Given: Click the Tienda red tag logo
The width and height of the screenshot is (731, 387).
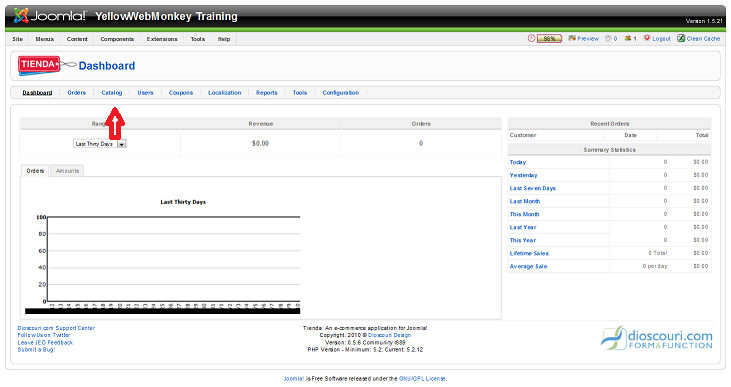Looking at the screenshot, I should (x=40, y=65).
